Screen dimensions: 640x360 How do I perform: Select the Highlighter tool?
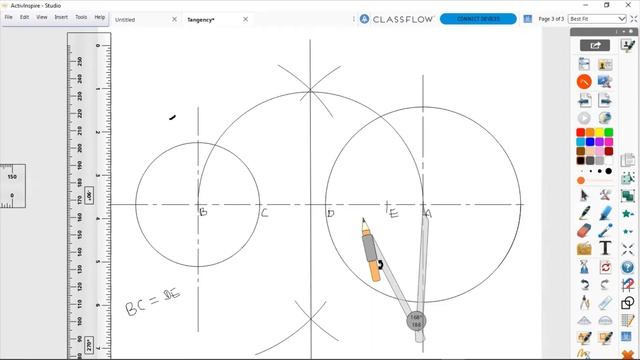(x=605, y=213)
